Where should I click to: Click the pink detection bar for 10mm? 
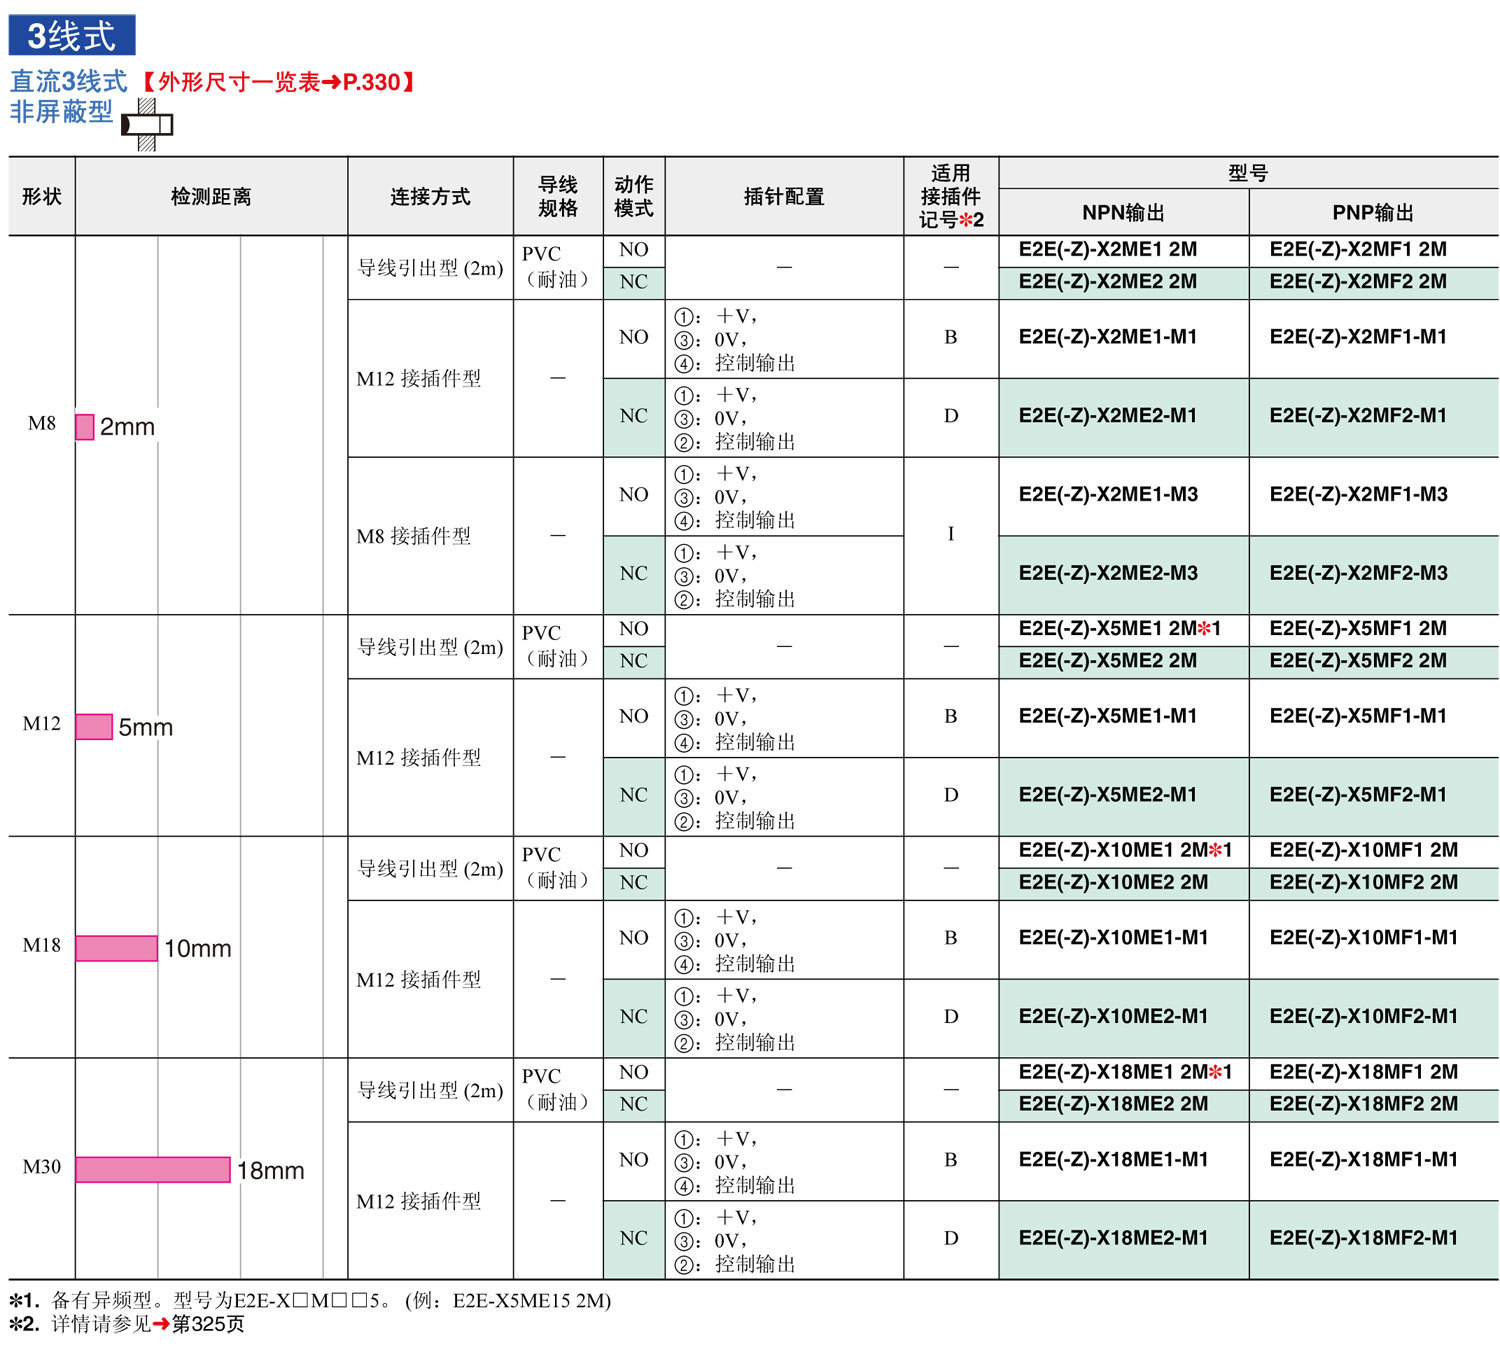click(x=117, y=948)
